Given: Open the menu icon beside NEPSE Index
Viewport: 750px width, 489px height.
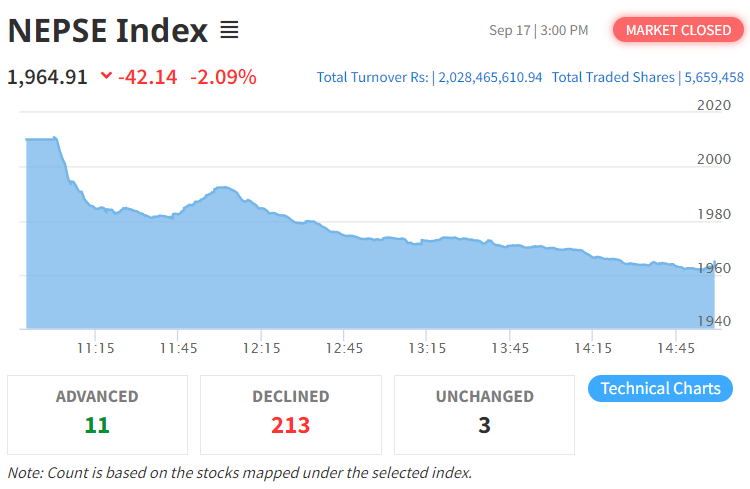Looking at the screenshot, I should (229, 31).
